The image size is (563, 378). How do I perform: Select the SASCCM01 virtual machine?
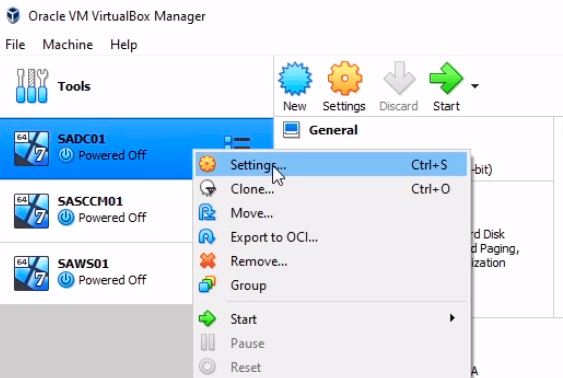pyautogui.click(x=96, y=211)
